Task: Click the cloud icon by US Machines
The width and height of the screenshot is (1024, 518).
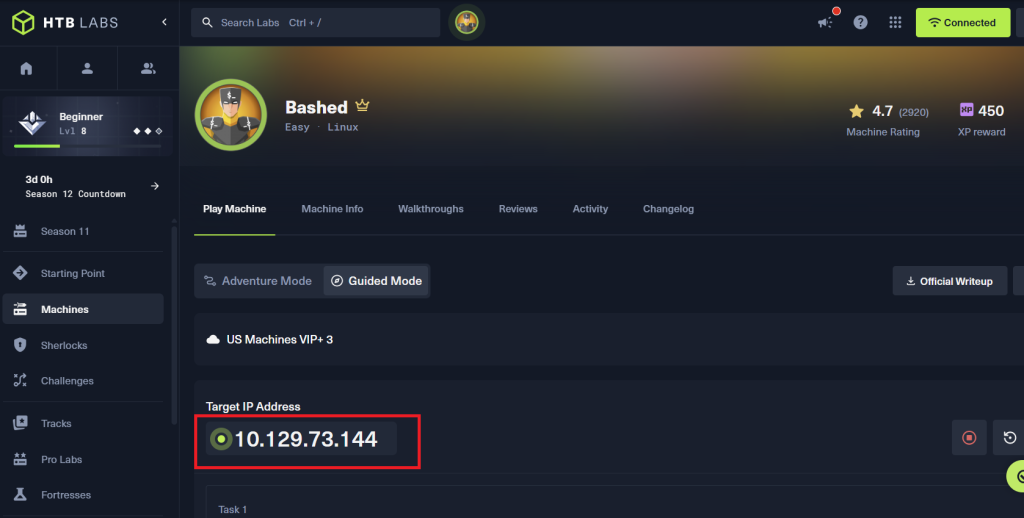Action: click(213, 340)
